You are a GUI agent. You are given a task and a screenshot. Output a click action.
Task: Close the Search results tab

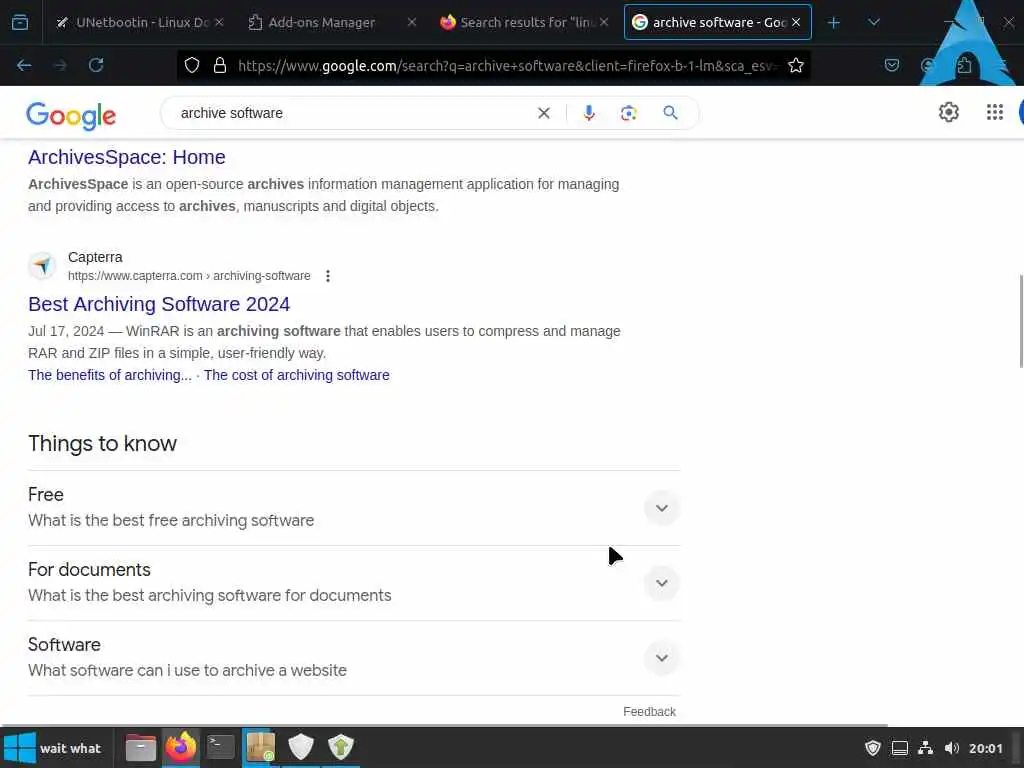click(x=604, y=22)
